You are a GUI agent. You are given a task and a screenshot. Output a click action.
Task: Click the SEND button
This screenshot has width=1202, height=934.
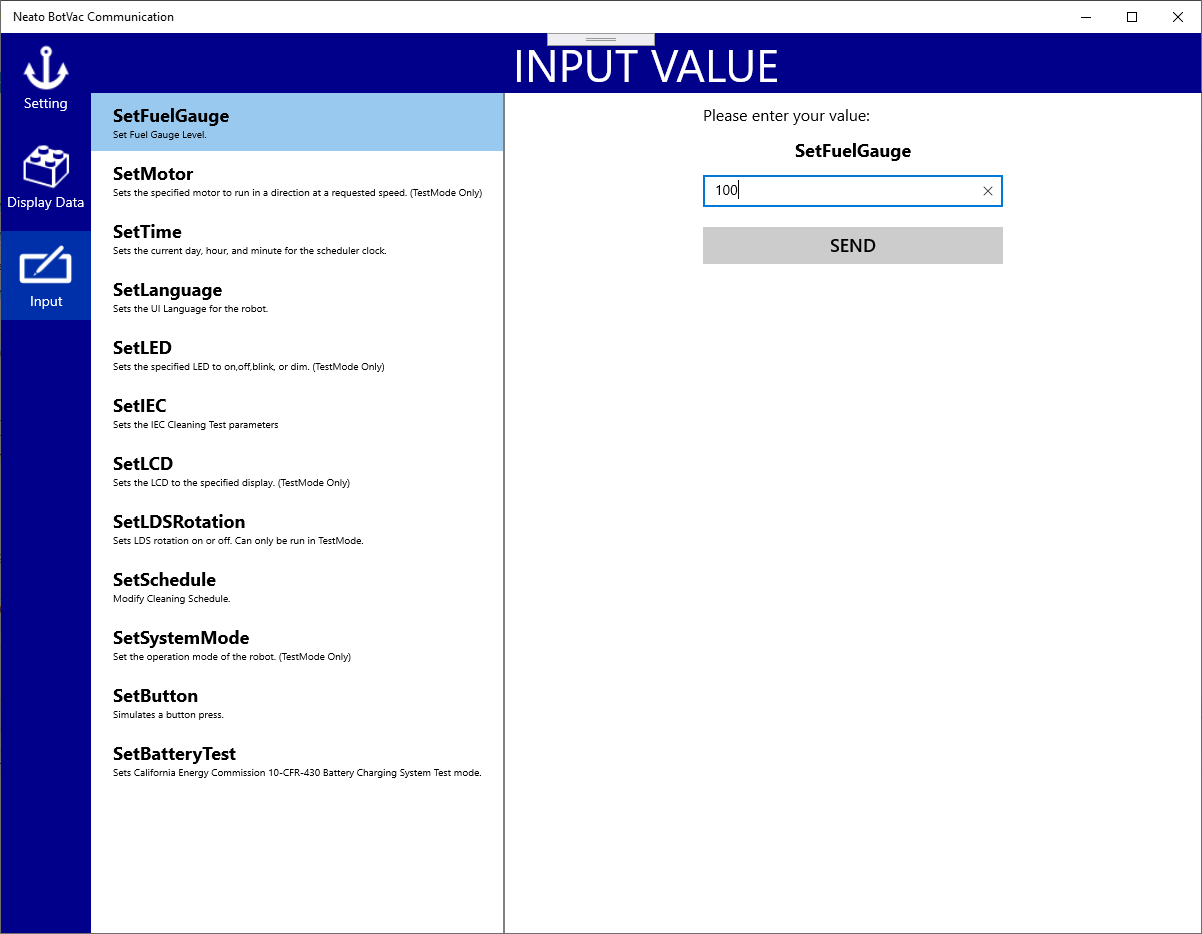[853, 246]
